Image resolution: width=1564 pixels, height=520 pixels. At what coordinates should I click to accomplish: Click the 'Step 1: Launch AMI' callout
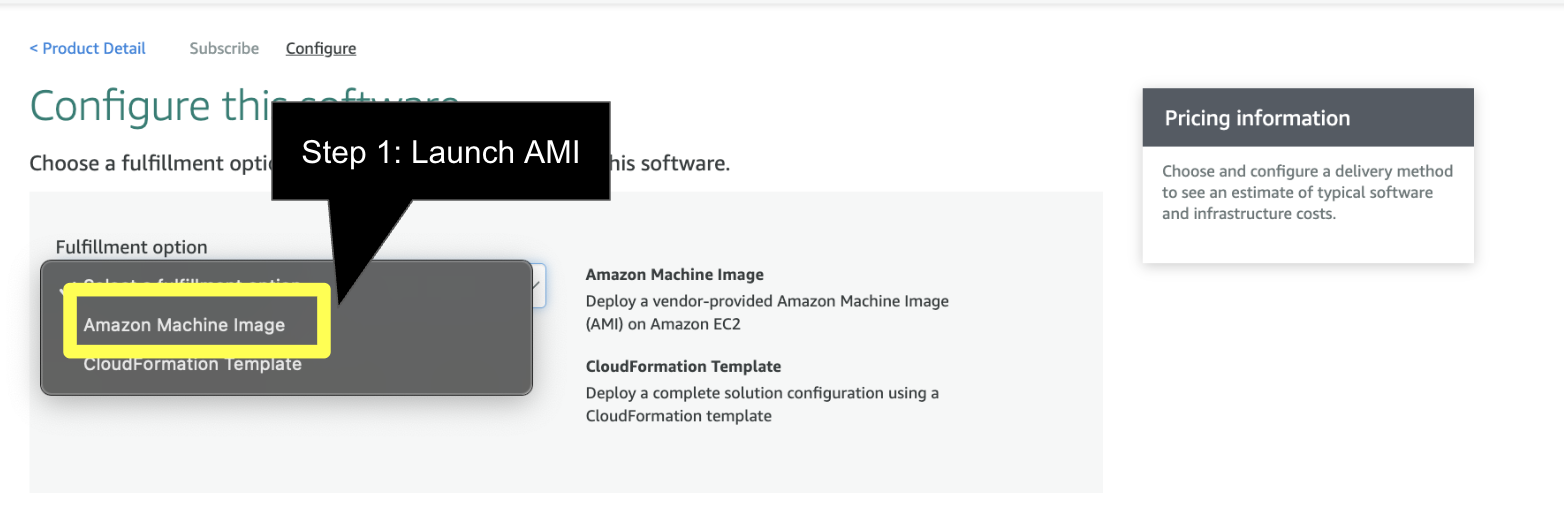tap(441, 152)
